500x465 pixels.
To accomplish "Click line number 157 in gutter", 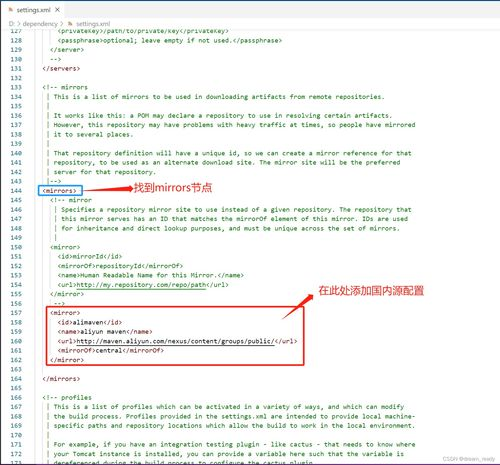I will (x=16, y=313).
